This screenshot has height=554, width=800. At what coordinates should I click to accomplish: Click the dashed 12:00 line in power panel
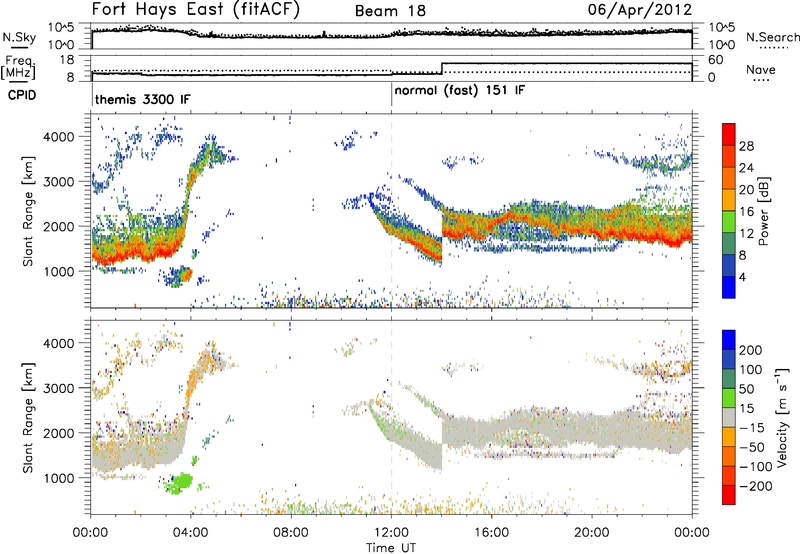coord(391,211)
